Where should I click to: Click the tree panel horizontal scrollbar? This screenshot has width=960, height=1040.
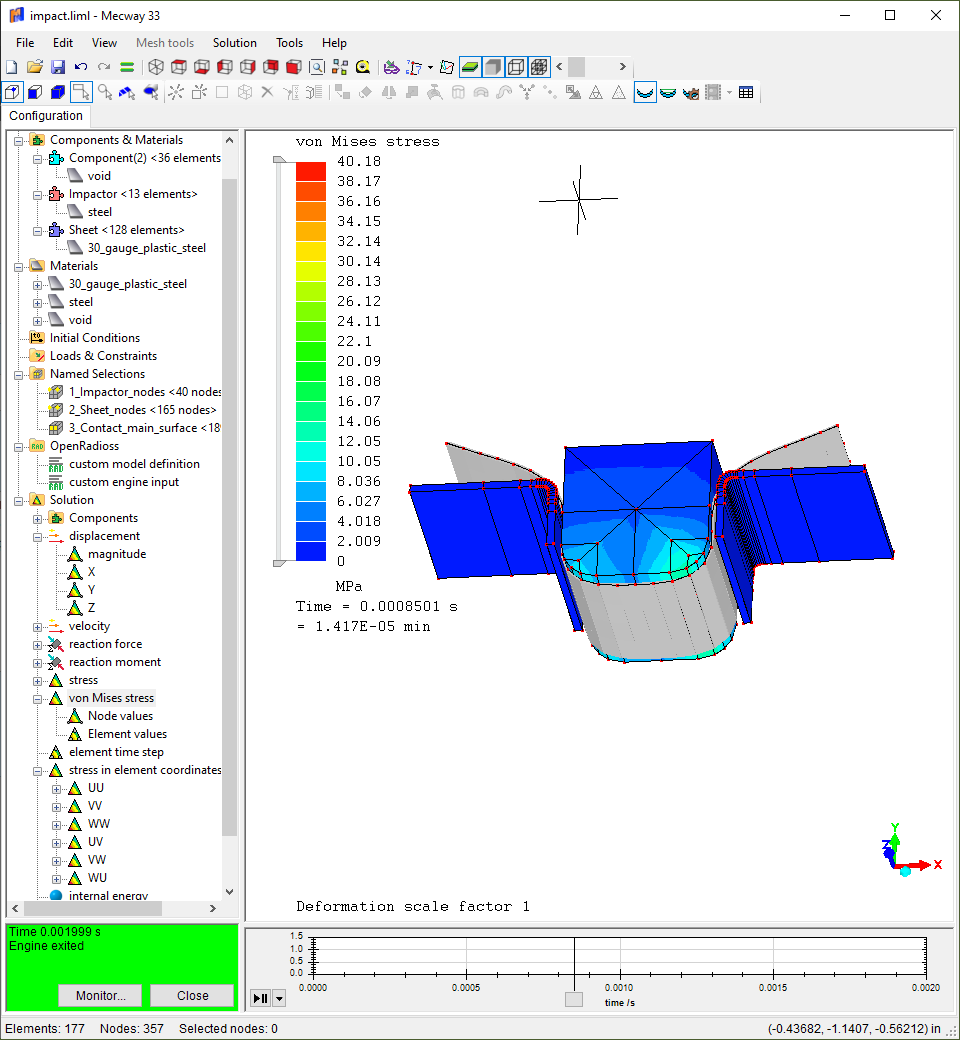[93, 908]
